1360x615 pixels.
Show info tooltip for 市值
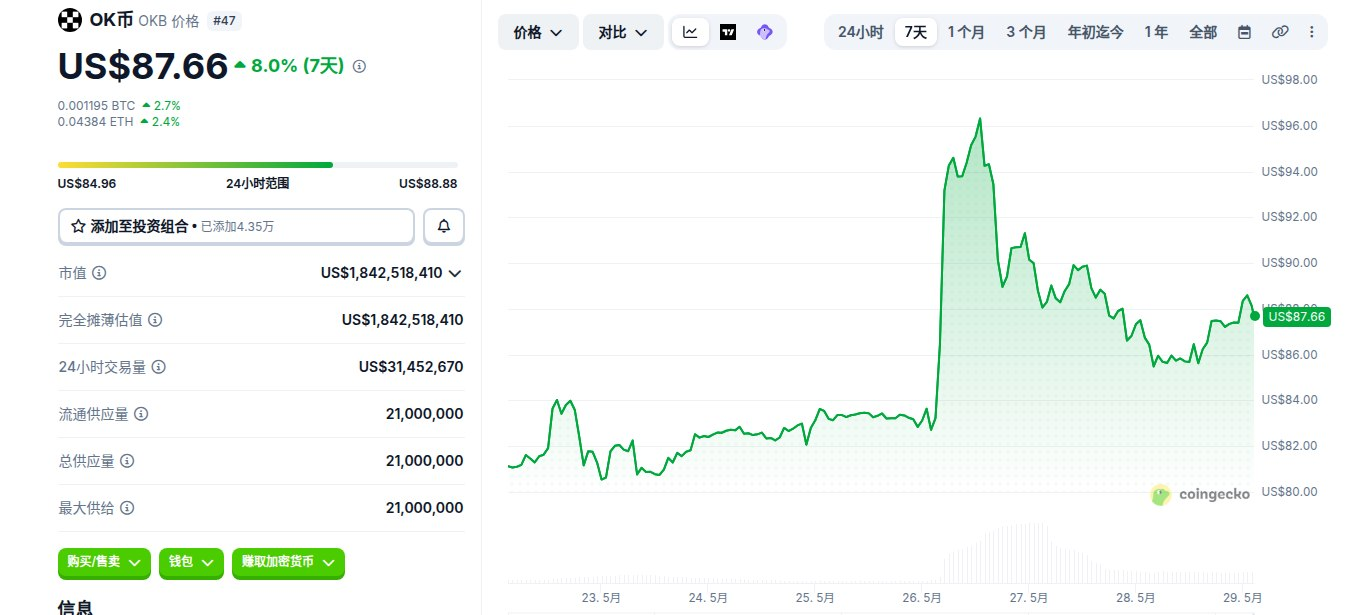click(x=100, y=273)
